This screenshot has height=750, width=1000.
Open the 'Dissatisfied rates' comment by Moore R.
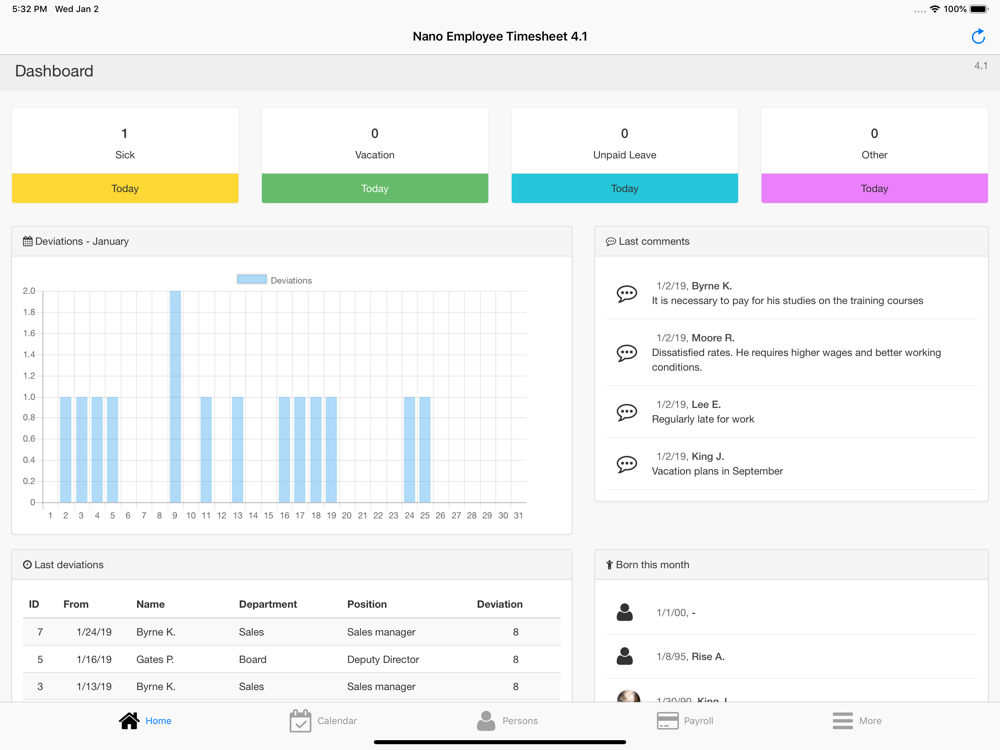tap(791, 353)
